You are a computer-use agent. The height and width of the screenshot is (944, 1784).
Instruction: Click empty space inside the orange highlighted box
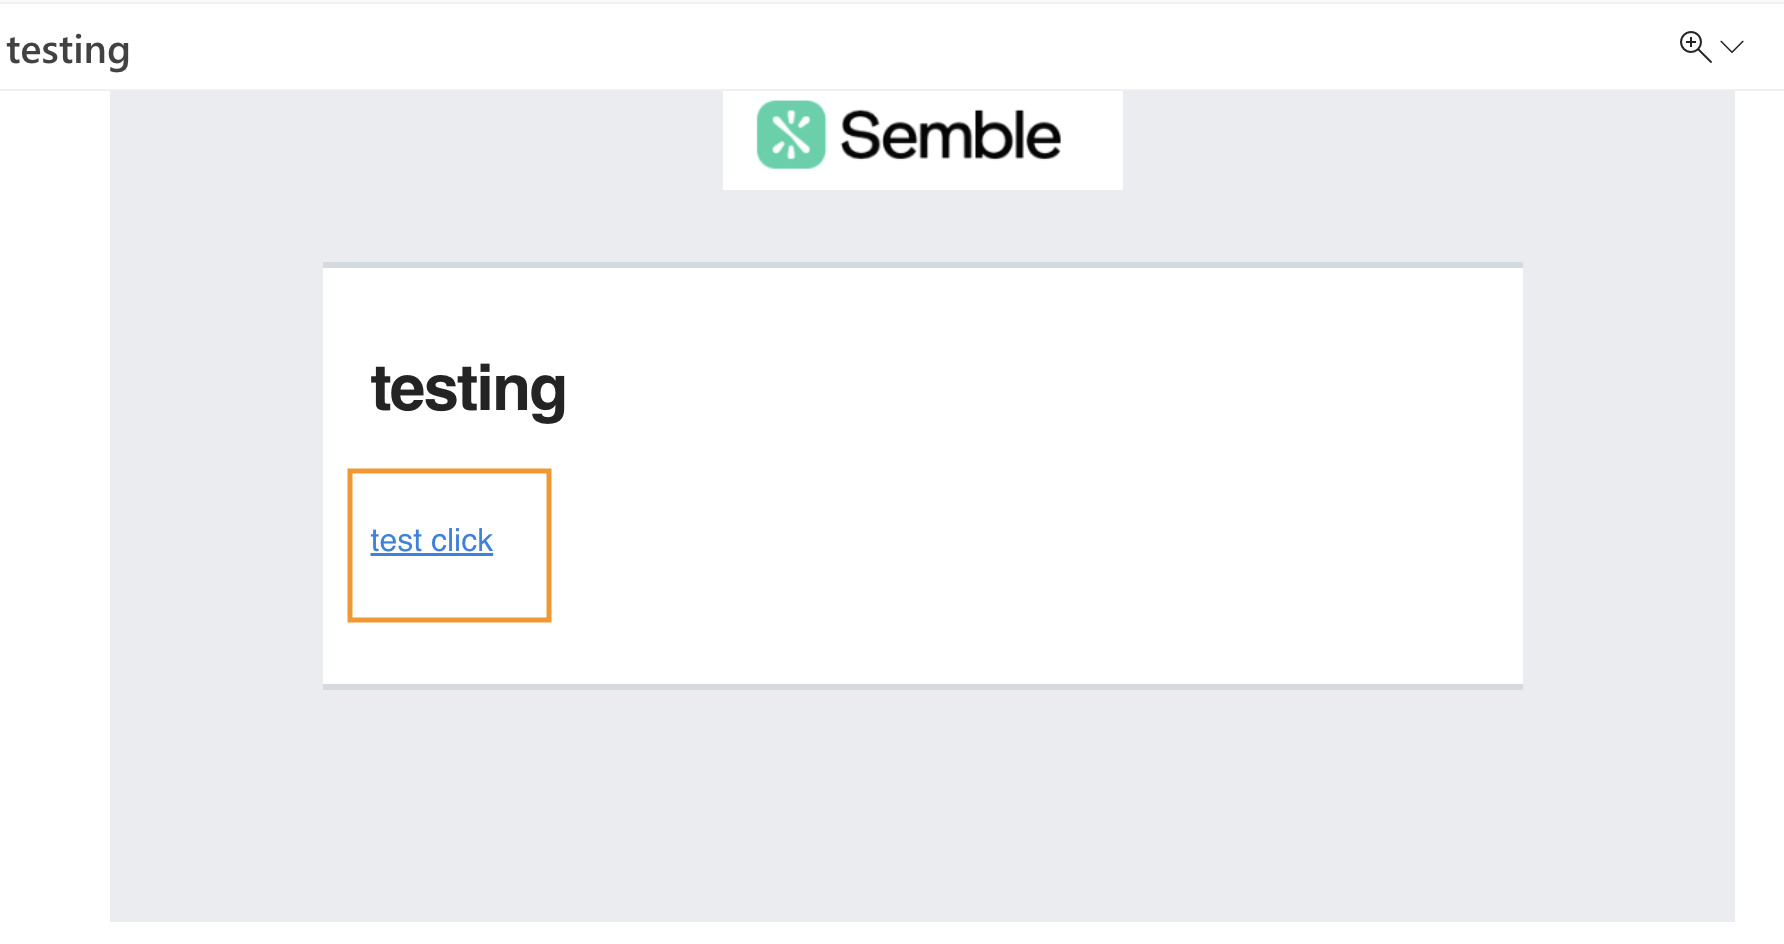450,590
